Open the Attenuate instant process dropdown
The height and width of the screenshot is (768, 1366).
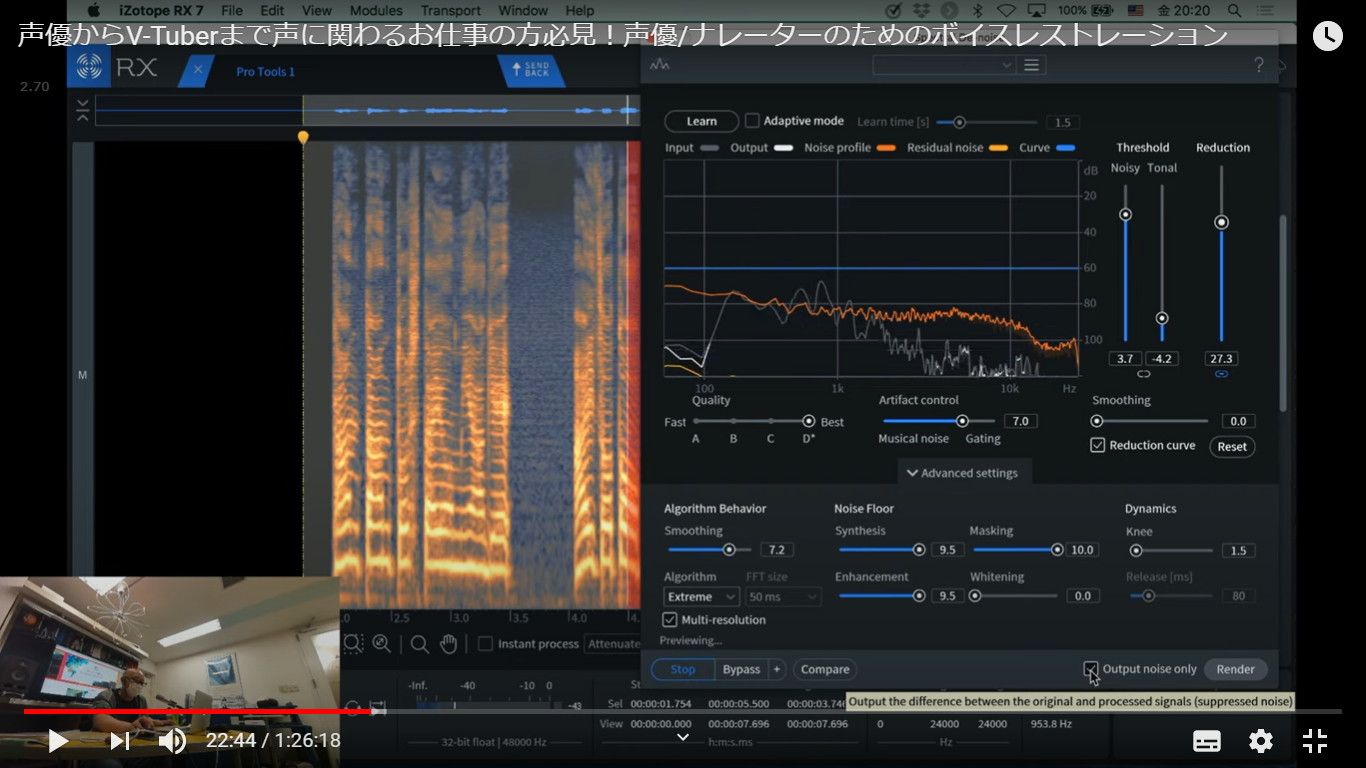[612, 644]
